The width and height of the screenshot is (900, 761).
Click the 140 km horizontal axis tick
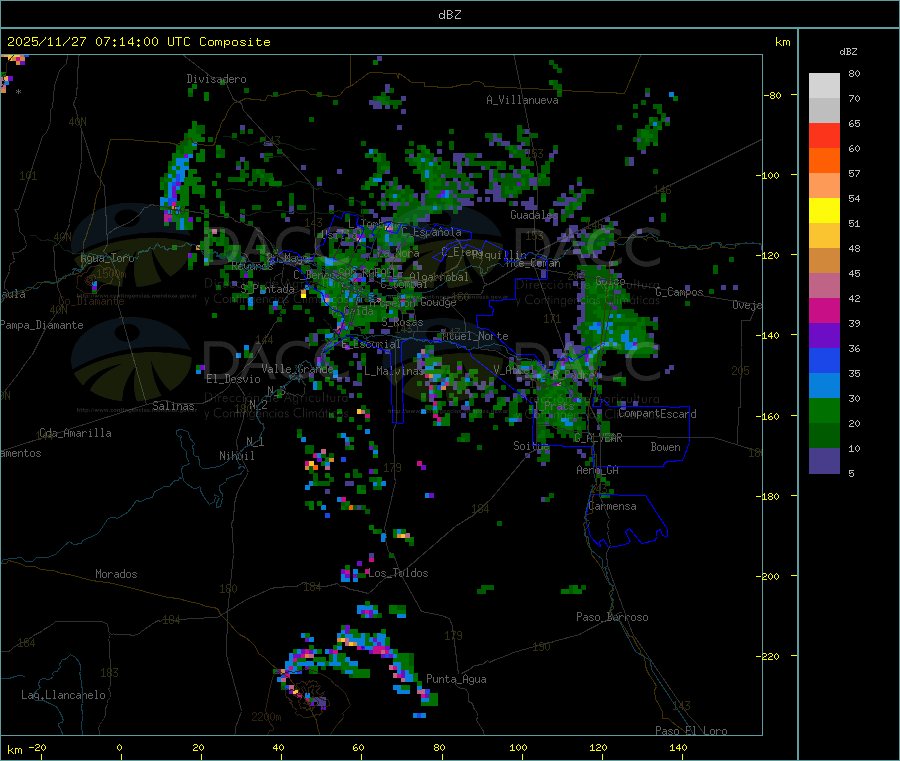click(678, 747)
